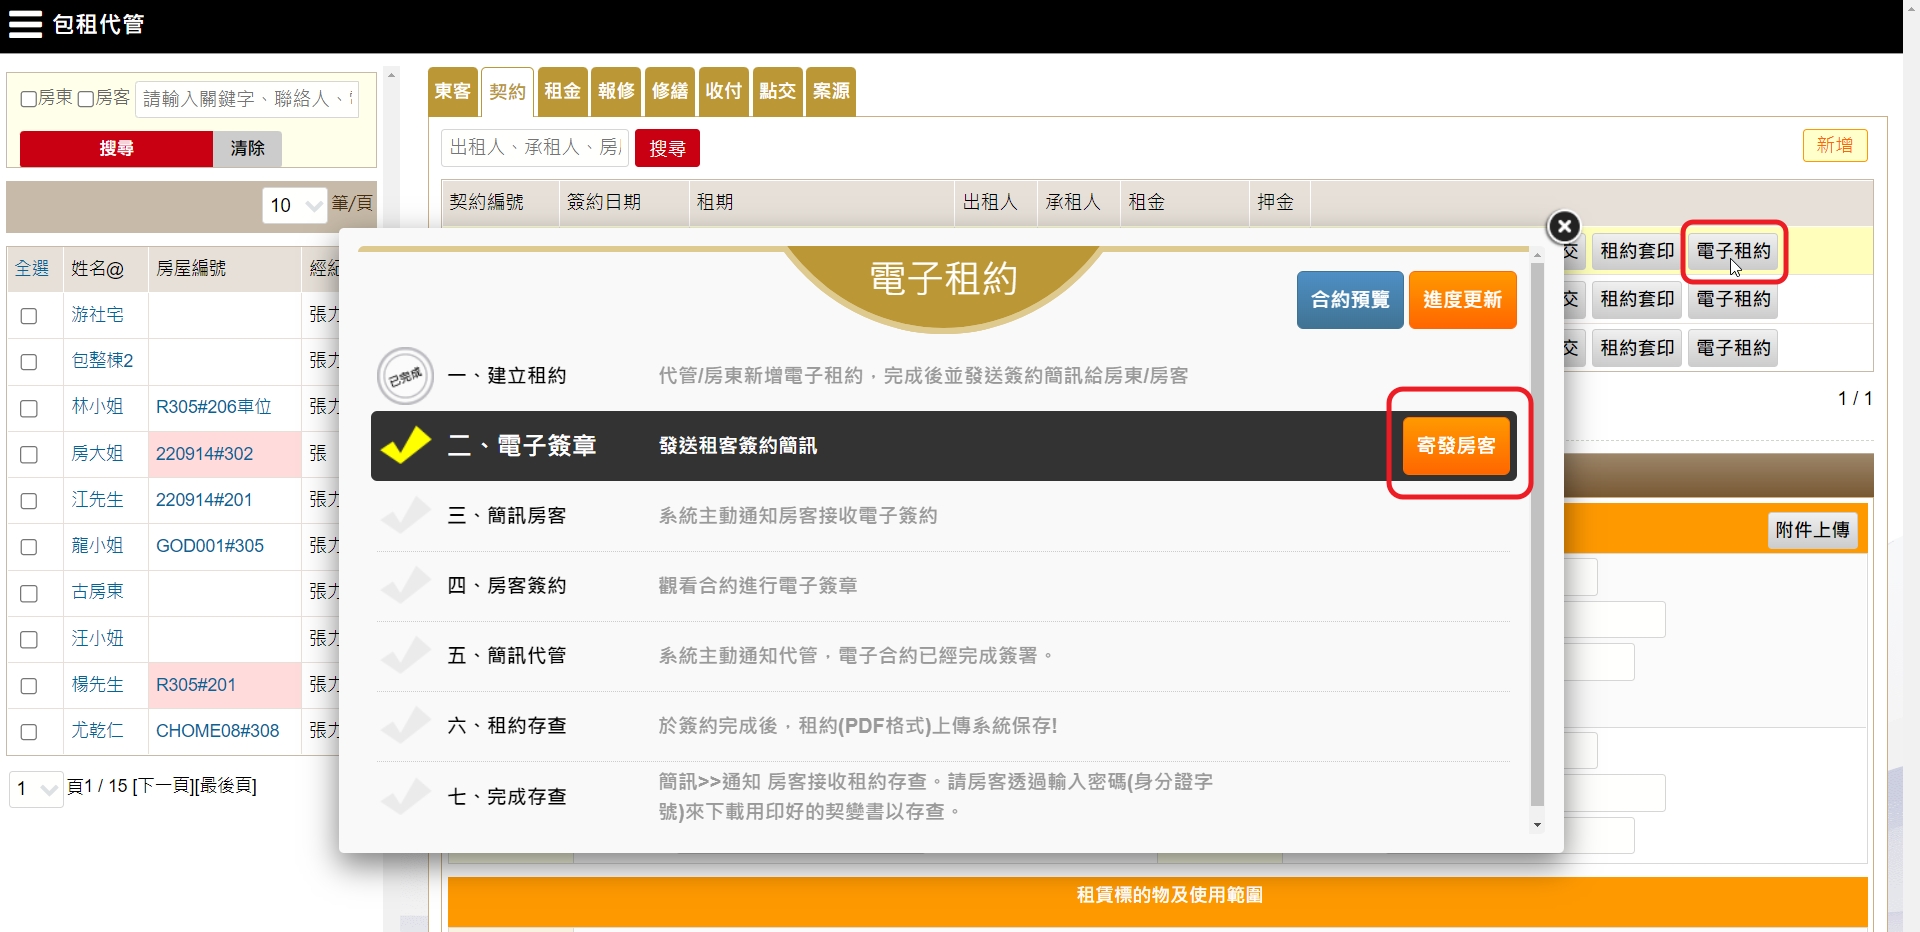Click the scroll-down arrow of the popup

pyautogui.click(x=1537, y=825)
